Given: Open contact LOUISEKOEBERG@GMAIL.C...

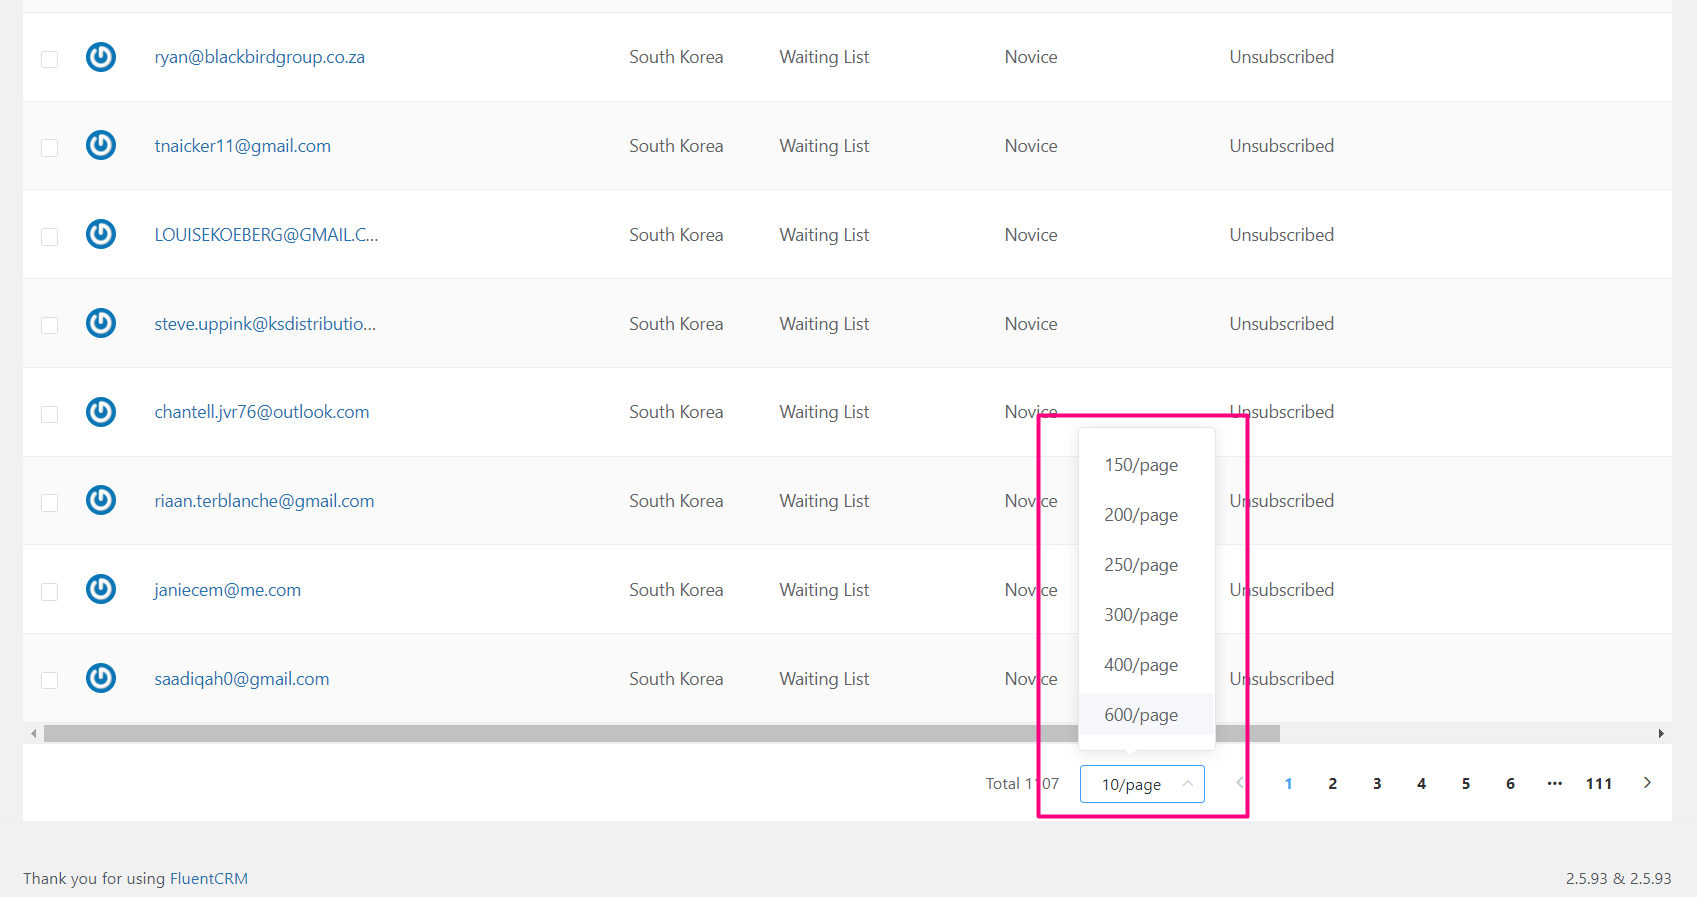Looking at the screenshot, I should pyautogui.click(x=266, y=235).
